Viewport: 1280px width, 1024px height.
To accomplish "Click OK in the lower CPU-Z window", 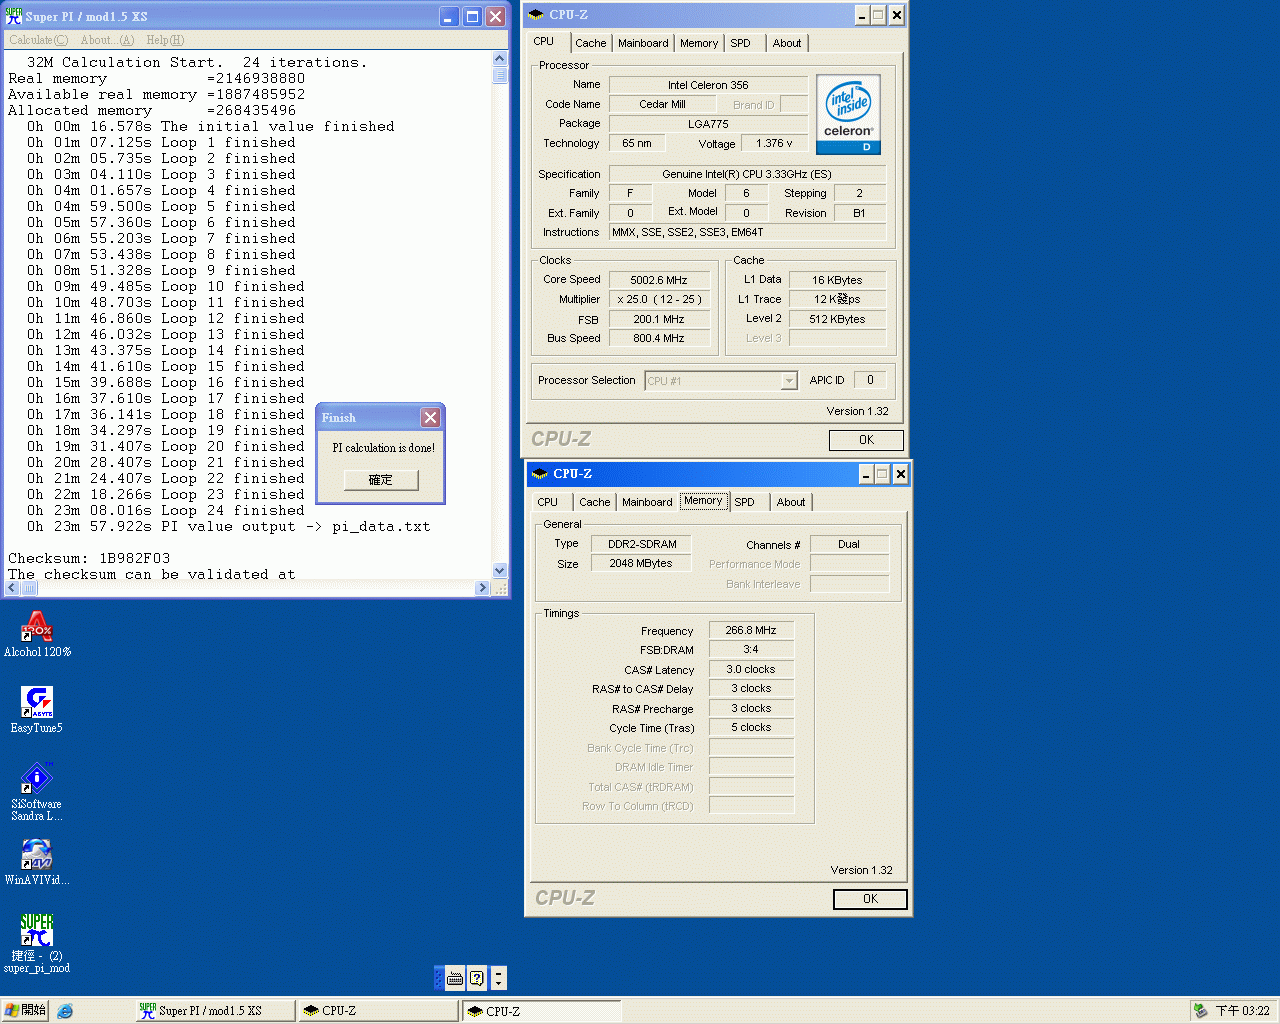I will [x=870, y=899].
